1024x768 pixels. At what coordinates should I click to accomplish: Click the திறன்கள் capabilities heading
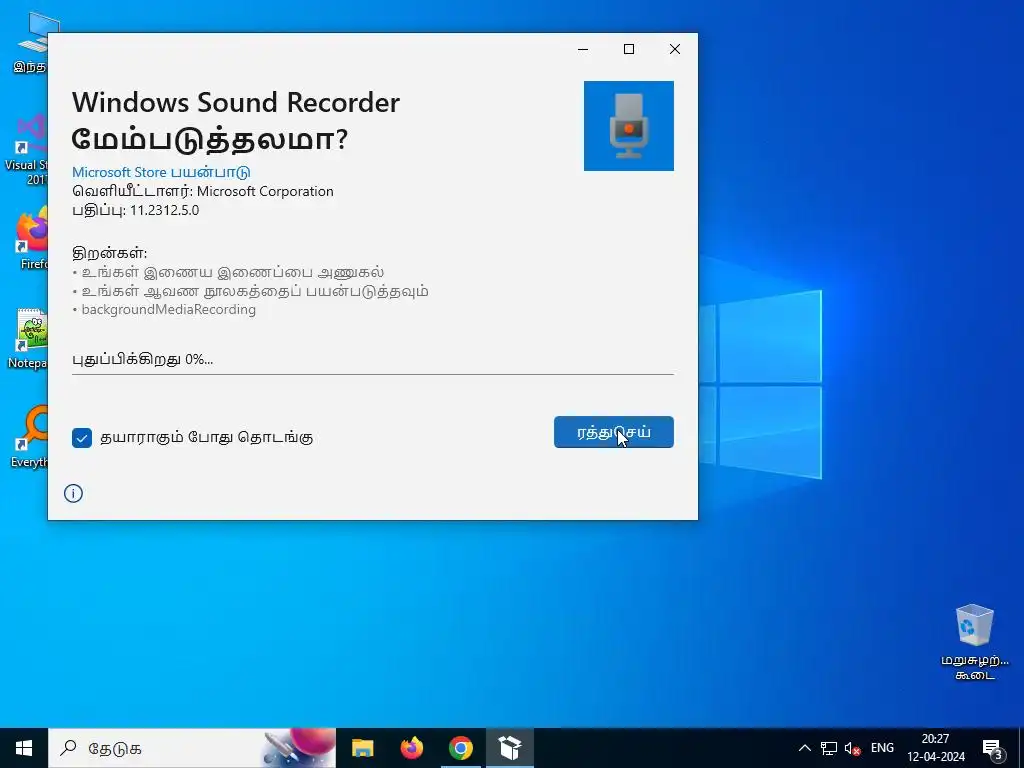pos(110,253)
